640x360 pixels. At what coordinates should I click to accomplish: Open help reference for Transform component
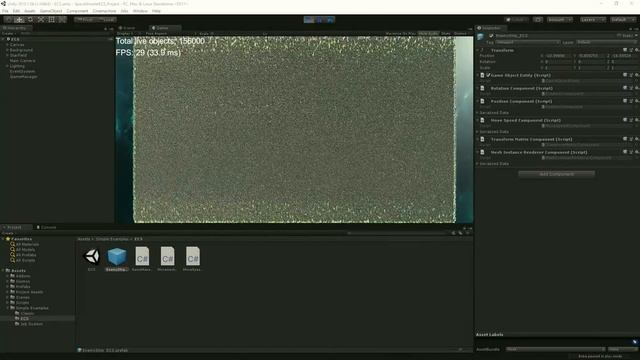625,50
